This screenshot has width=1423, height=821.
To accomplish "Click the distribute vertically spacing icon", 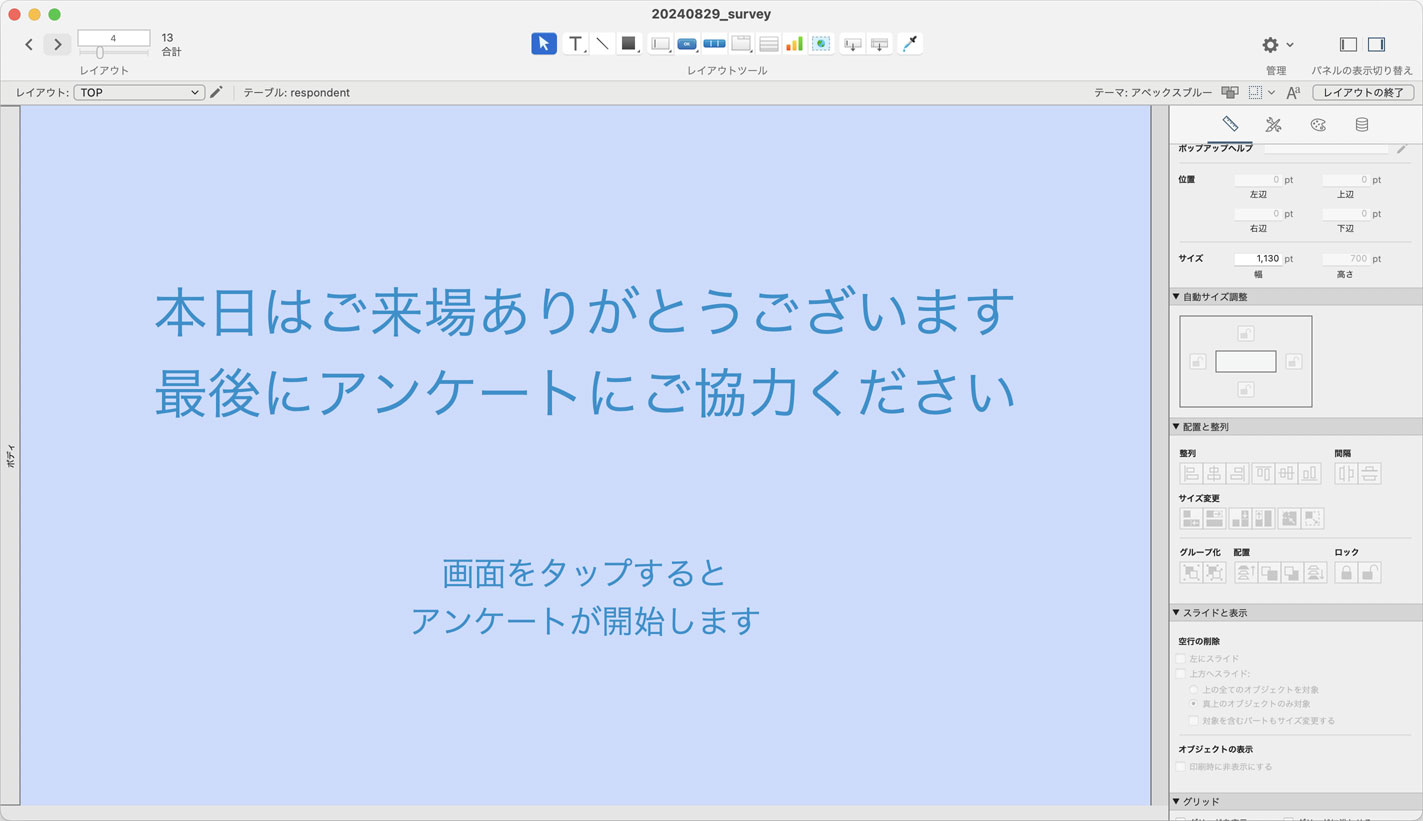I will [x=1370, y=474].
